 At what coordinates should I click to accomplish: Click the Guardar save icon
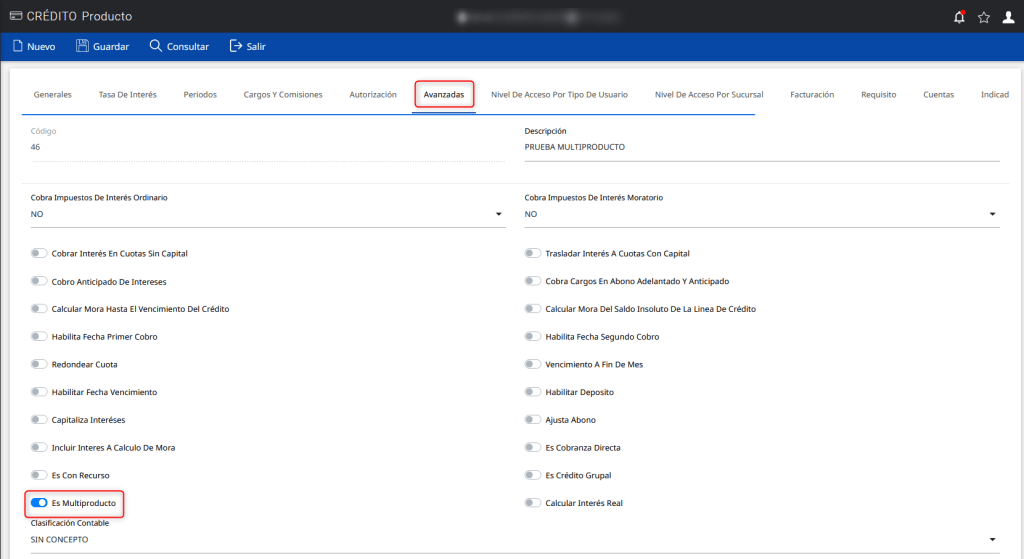pyautogui.click(x=82, y=46)
